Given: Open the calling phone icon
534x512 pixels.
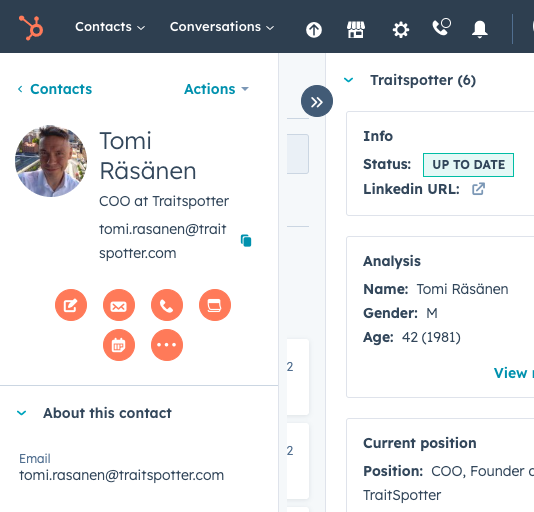Looking at the screenshot, I should (441, 27).
